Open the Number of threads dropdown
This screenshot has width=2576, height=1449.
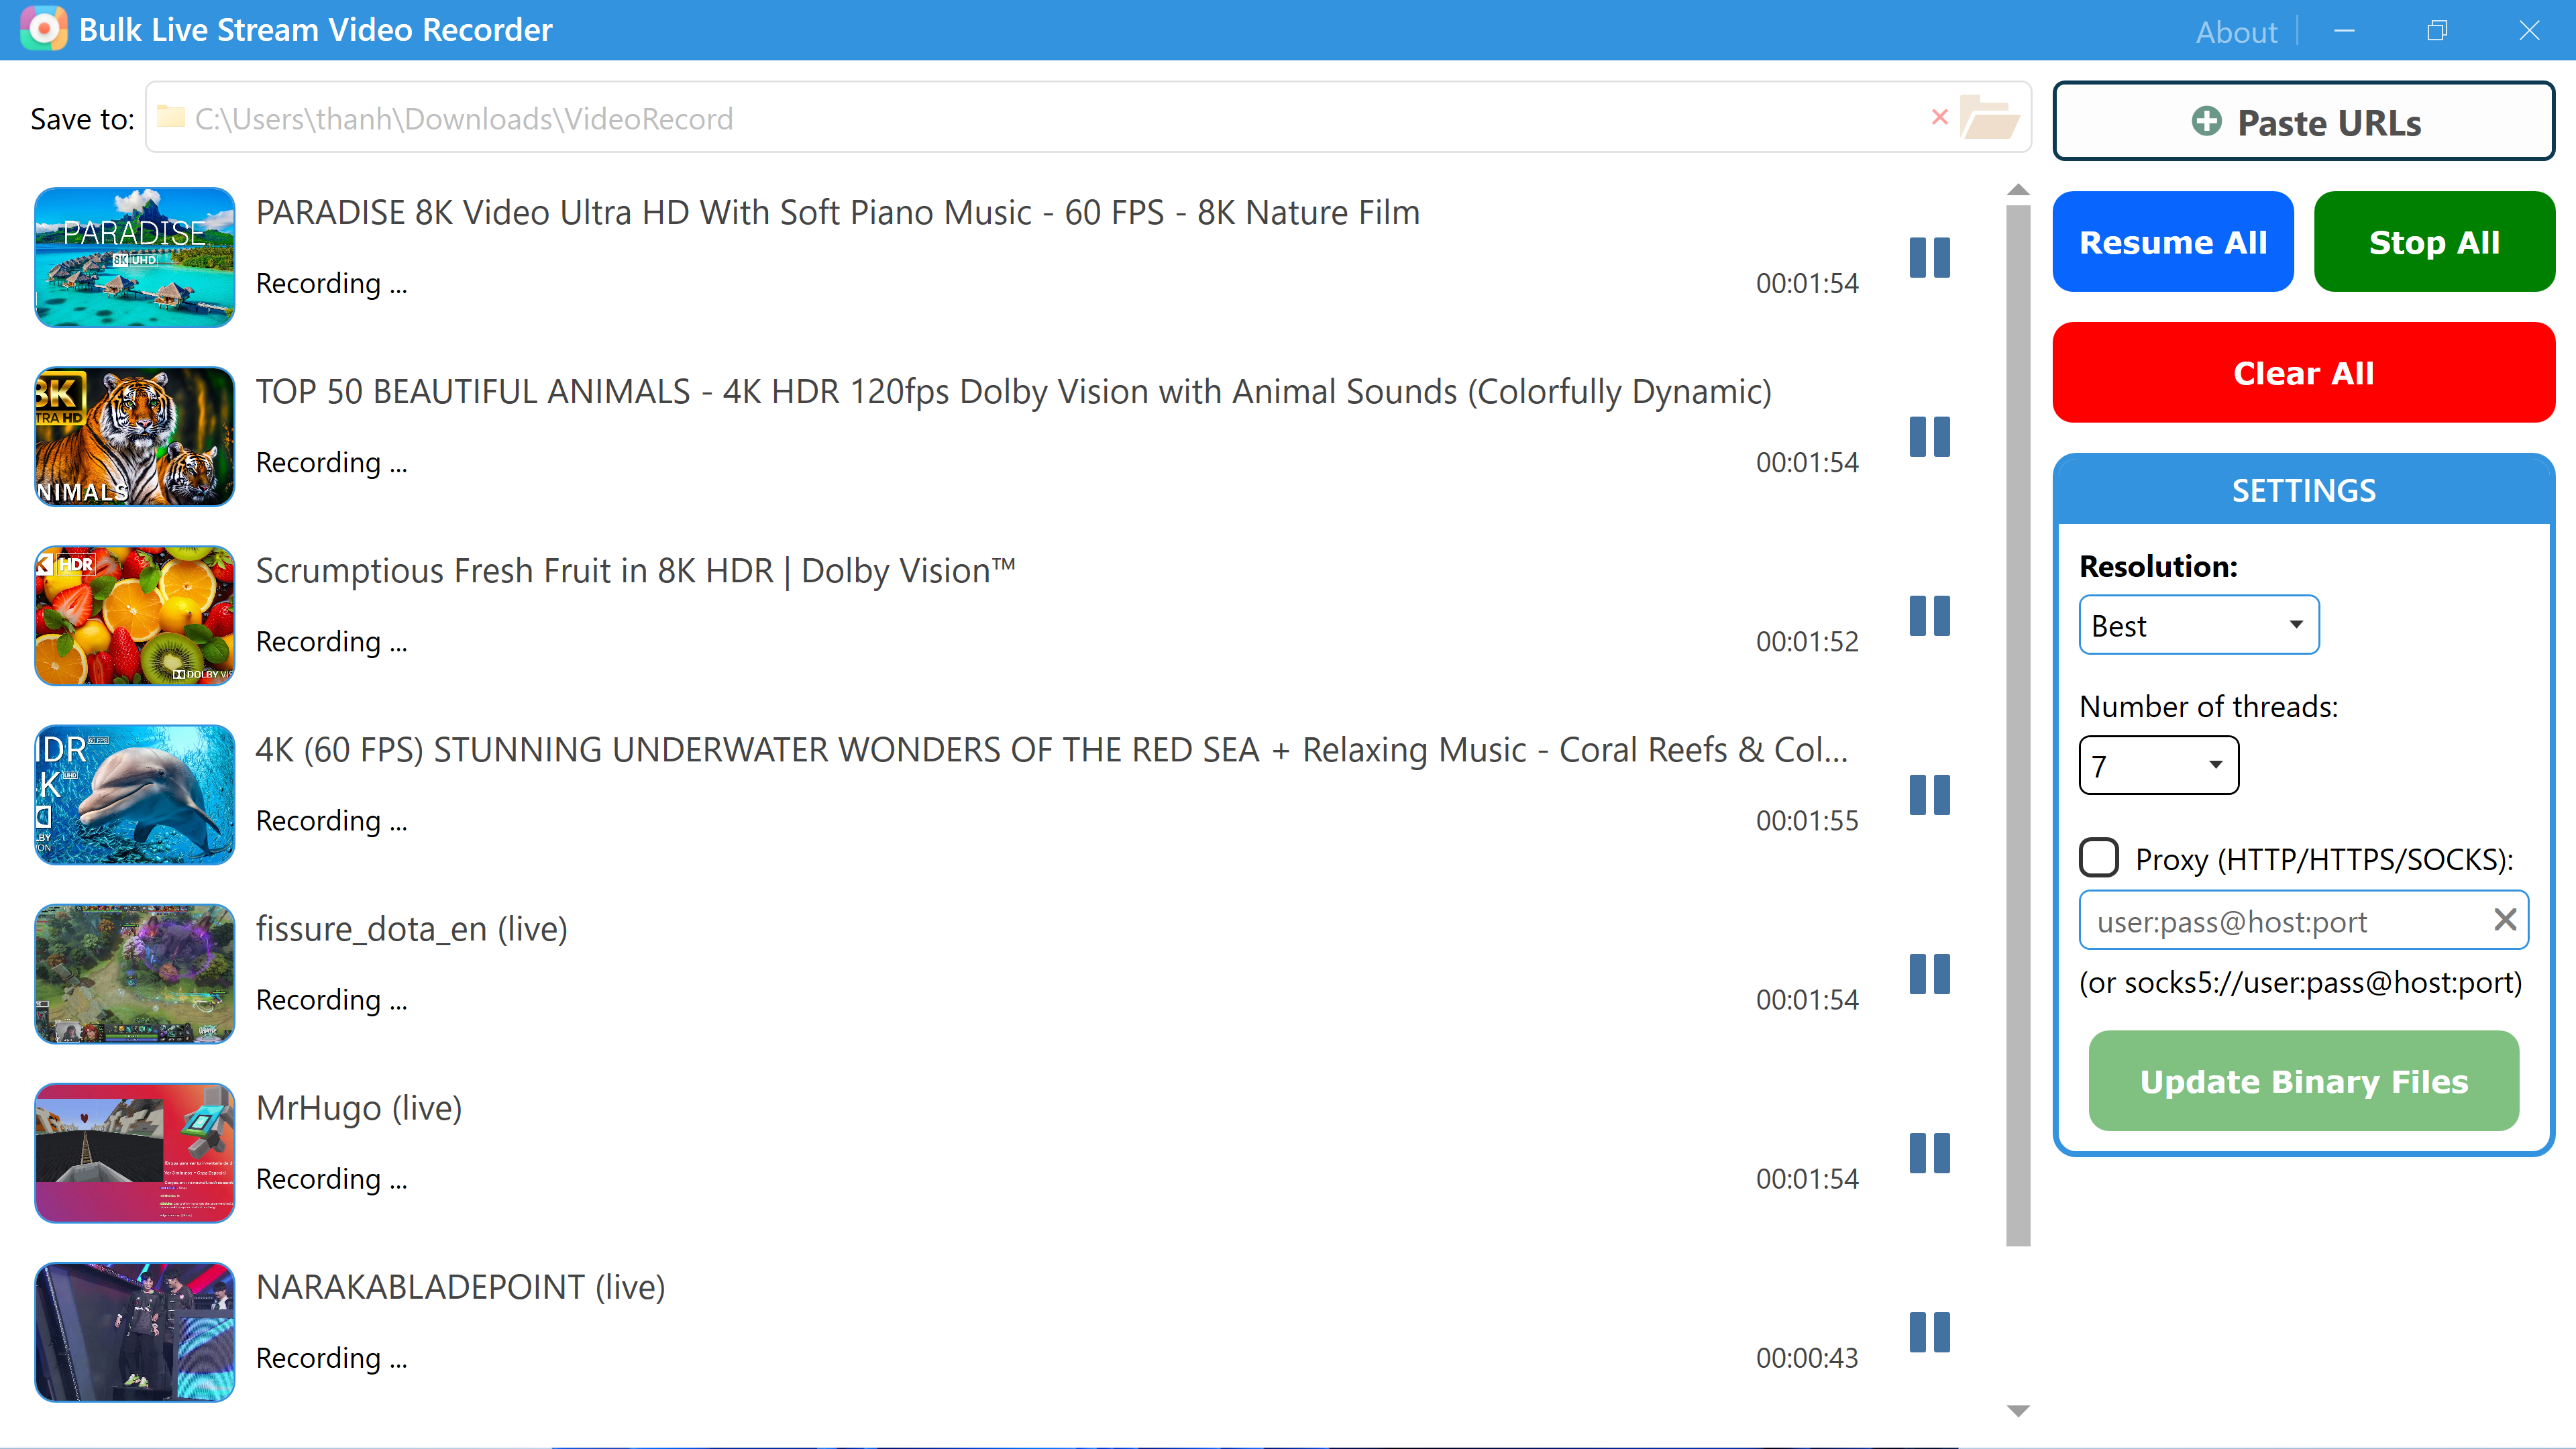[x=2158, y=765]
